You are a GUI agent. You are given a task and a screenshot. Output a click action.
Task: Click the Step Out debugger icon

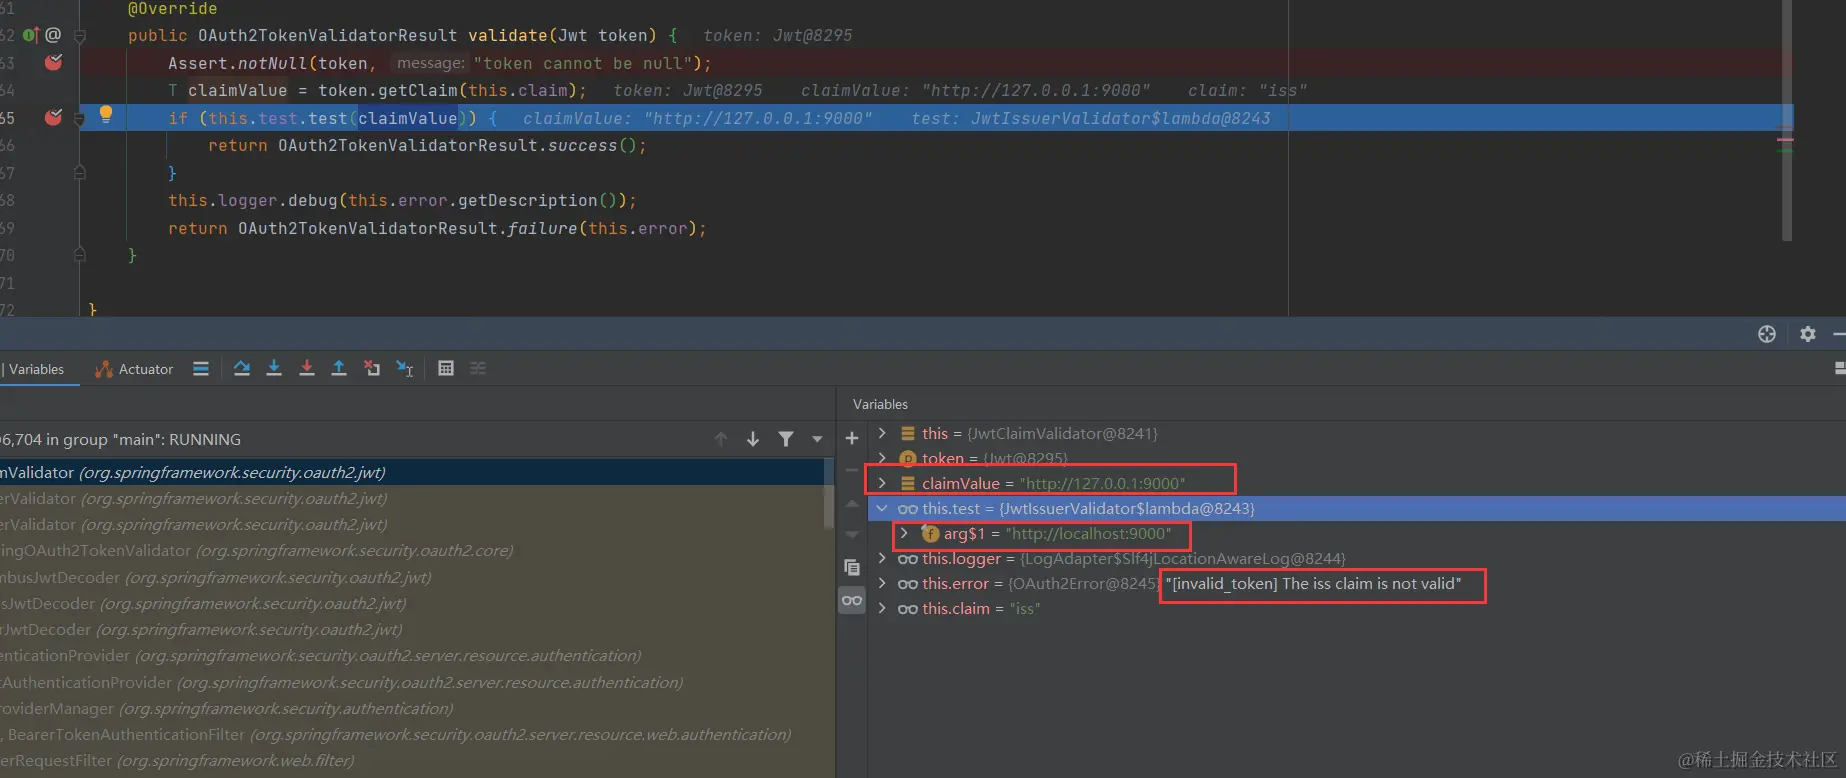(339, 369)
